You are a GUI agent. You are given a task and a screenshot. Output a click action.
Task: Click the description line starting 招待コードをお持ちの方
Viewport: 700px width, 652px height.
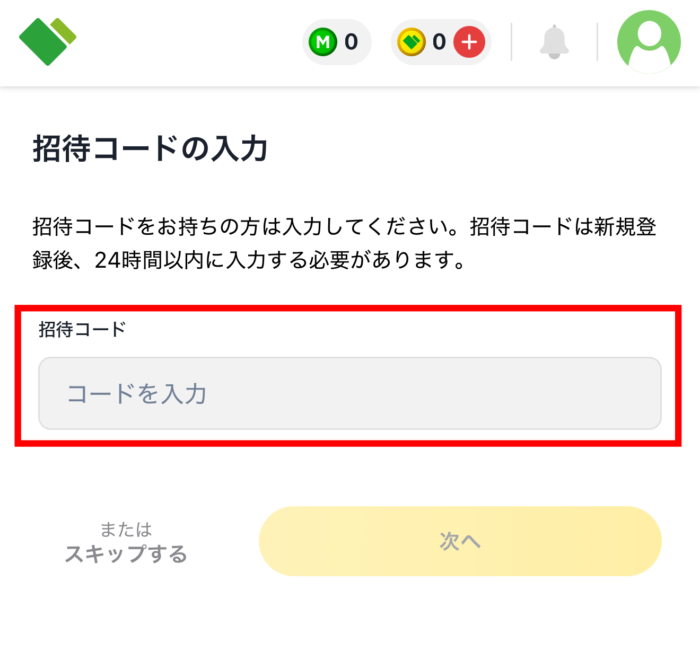(343, 225)
